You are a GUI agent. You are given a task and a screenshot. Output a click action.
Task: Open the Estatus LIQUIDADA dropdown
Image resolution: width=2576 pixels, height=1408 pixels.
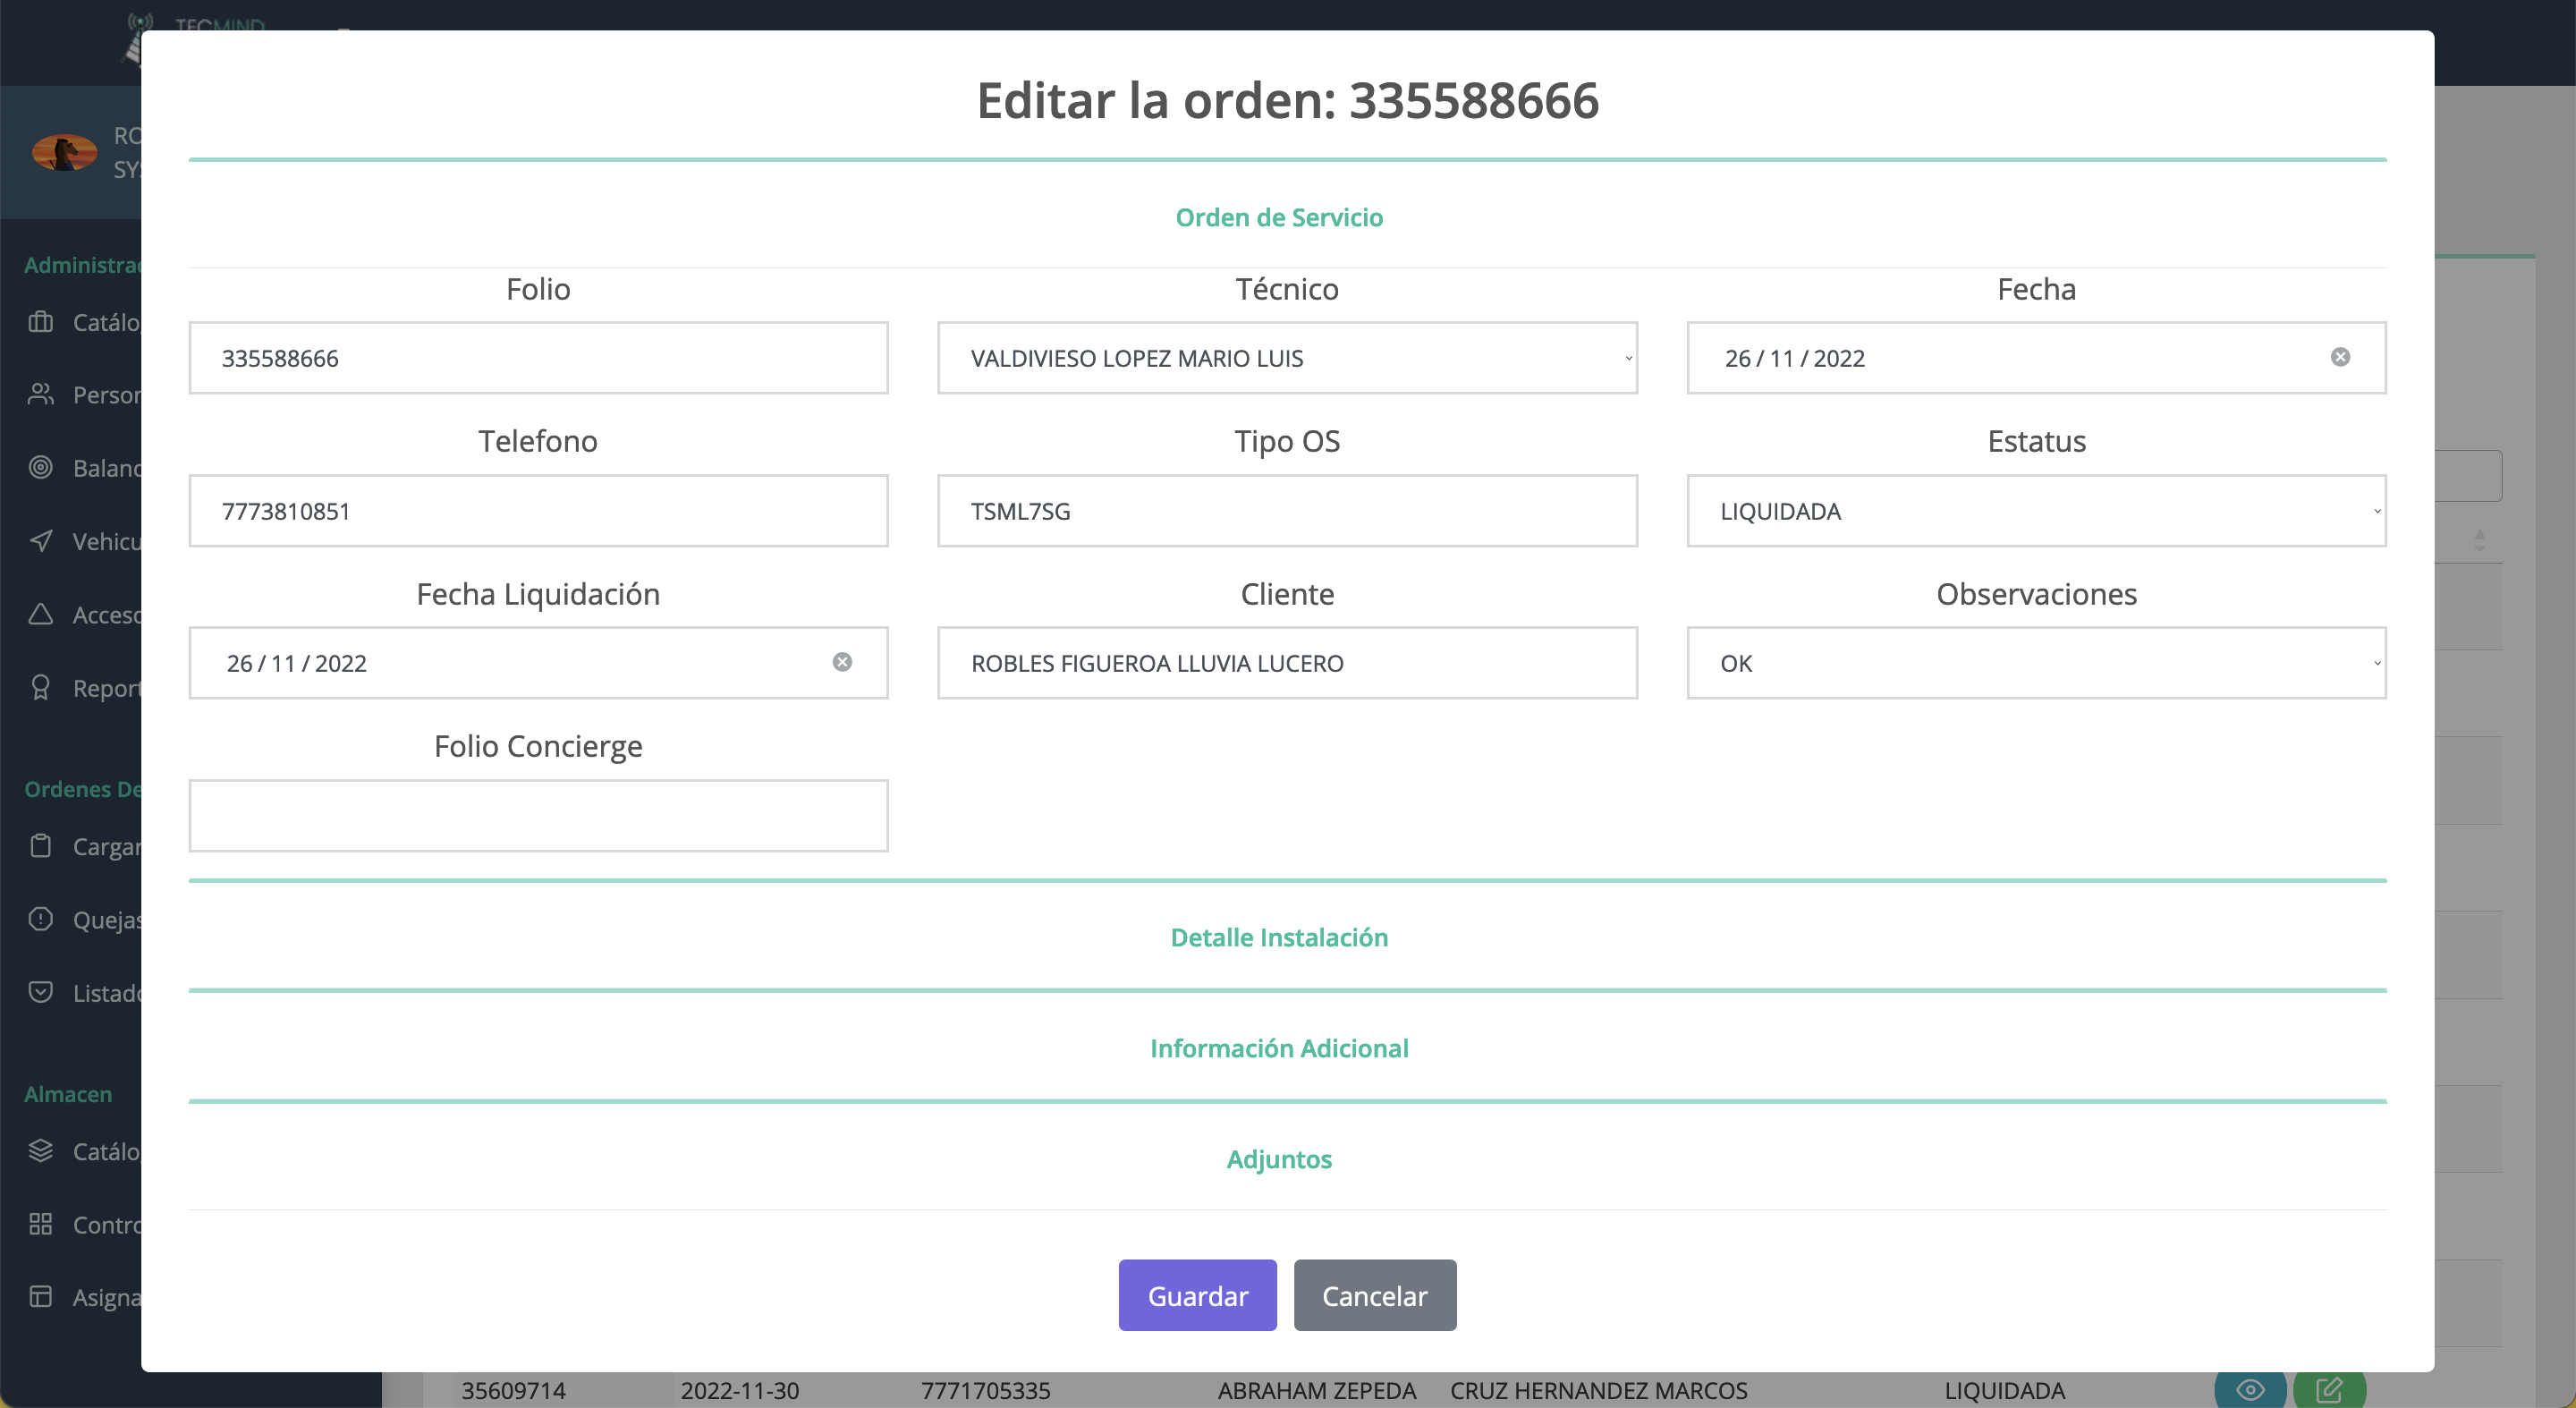click(x=2035, y=511)
